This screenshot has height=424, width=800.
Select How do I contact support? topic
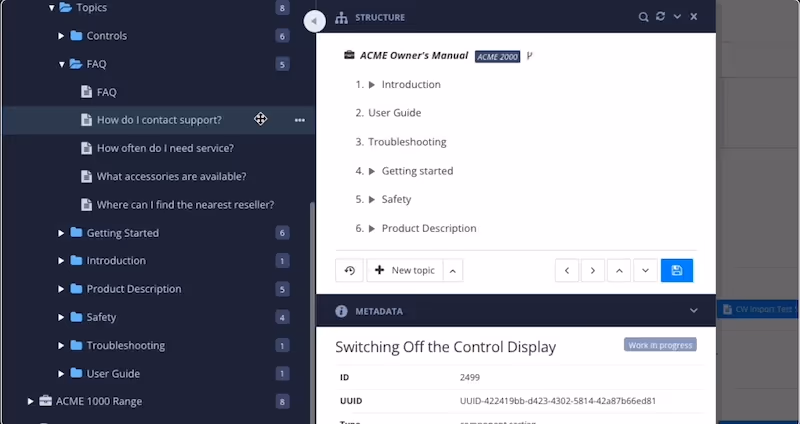pyautogui.click(x=159, y=120)
